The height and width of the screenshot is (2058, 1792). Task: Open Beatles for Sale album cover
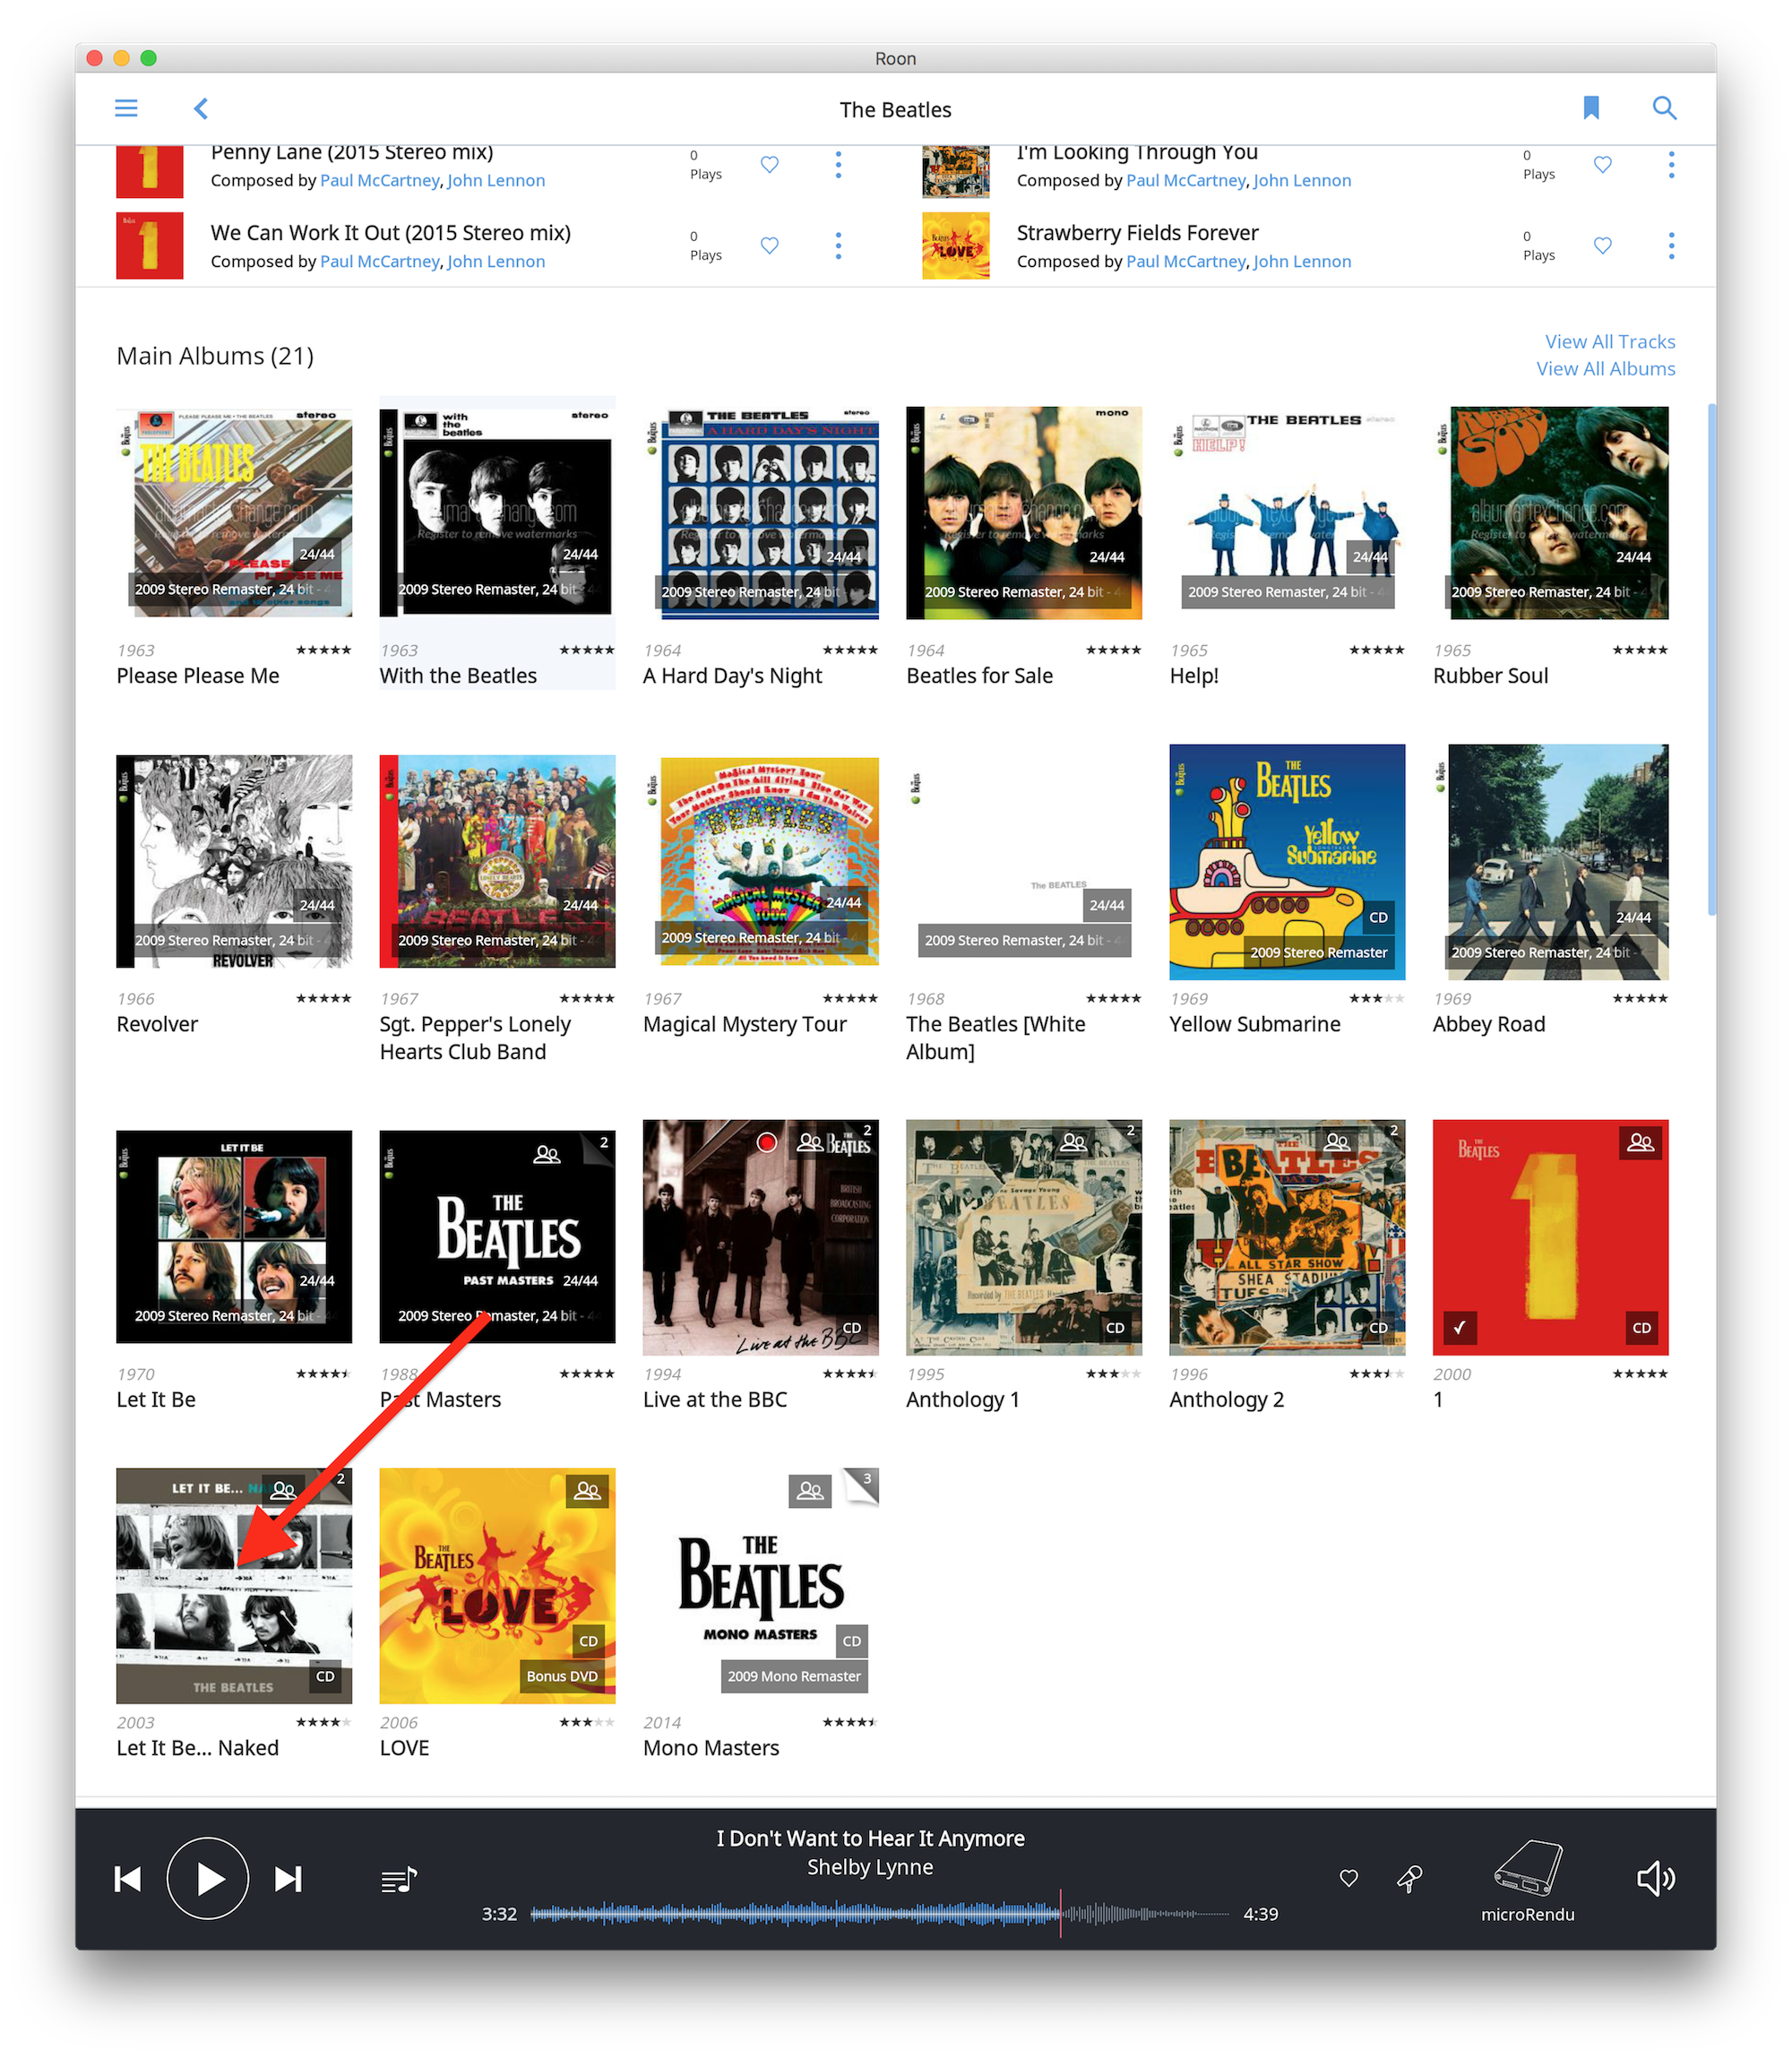point(1024,512)
